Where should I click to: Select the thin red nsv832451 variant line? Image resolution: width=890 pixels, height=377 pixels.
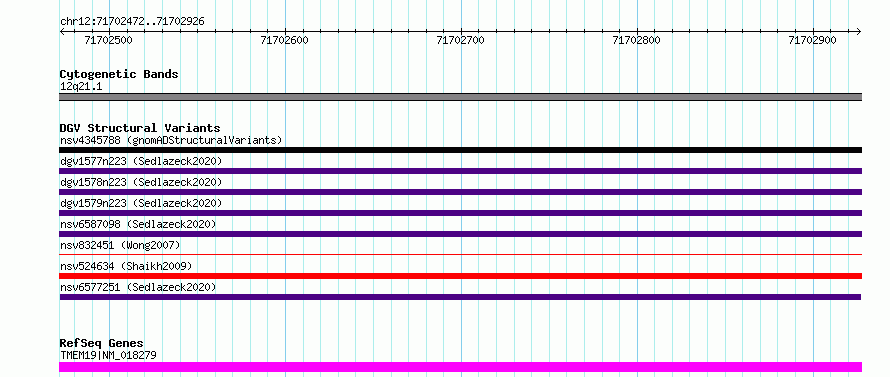pyautogui.click(x=460, y=254)
